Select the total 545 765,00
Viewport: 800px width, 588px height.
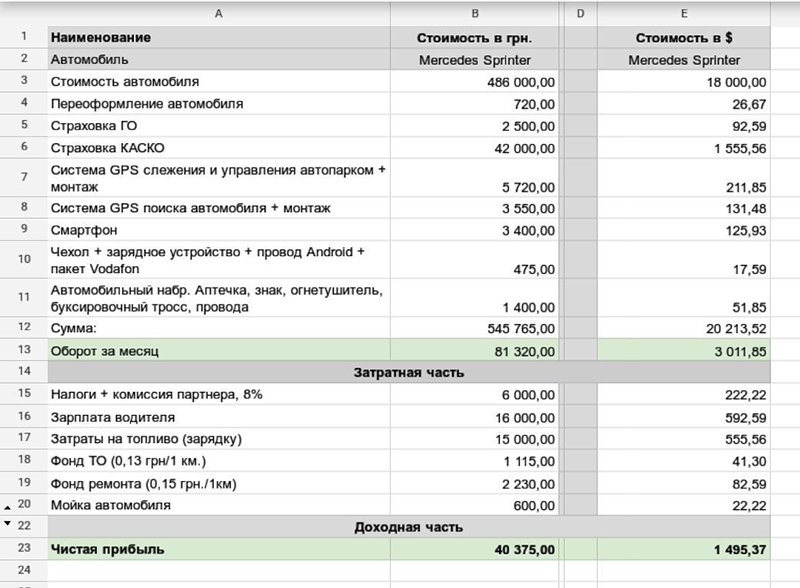coord(475,328)
